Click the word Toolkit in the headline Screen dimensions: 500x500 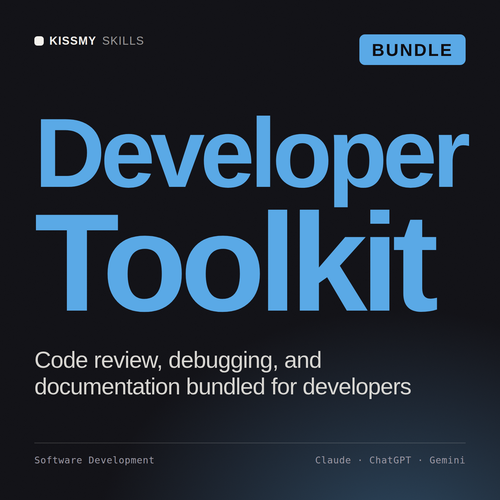[x=236, y=262]
